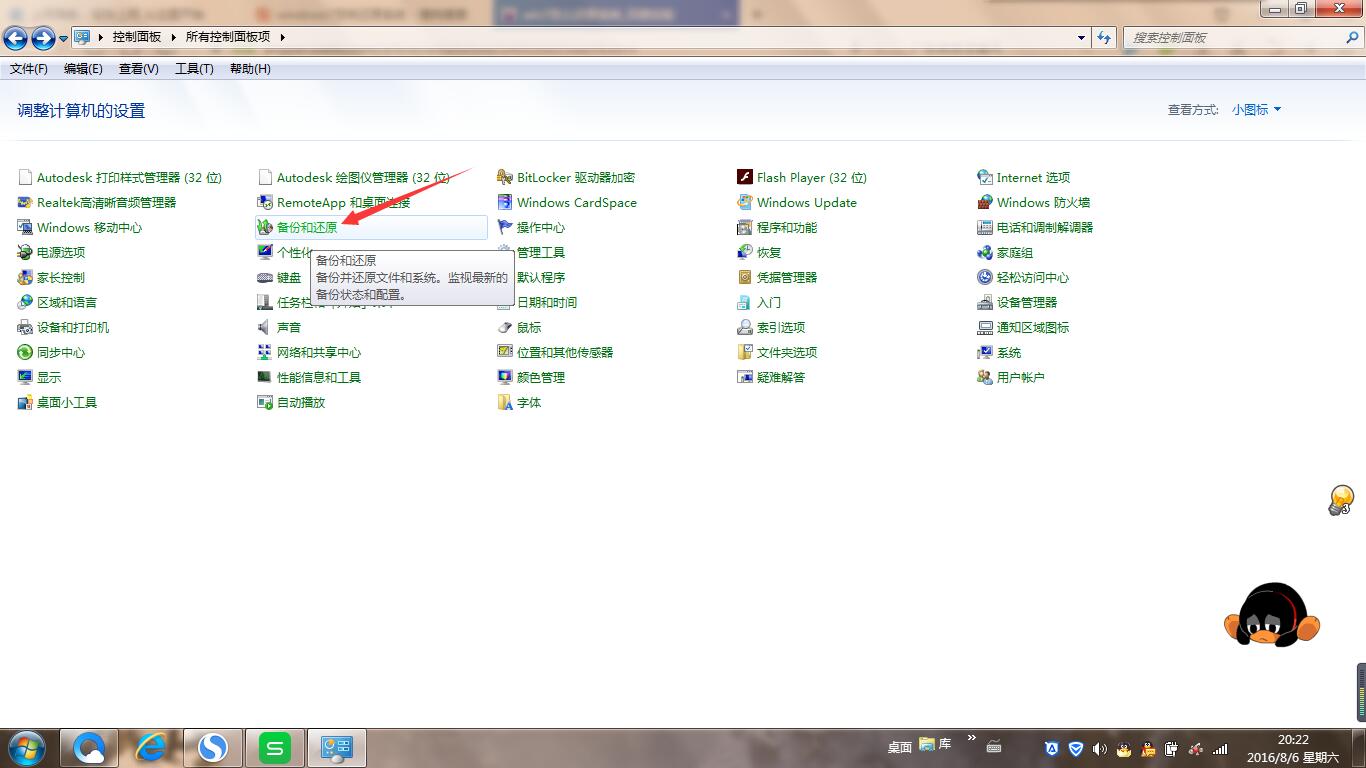Open the 恢复 link
The height and width of the screenshot is (768, 1366).
(769, 252)
